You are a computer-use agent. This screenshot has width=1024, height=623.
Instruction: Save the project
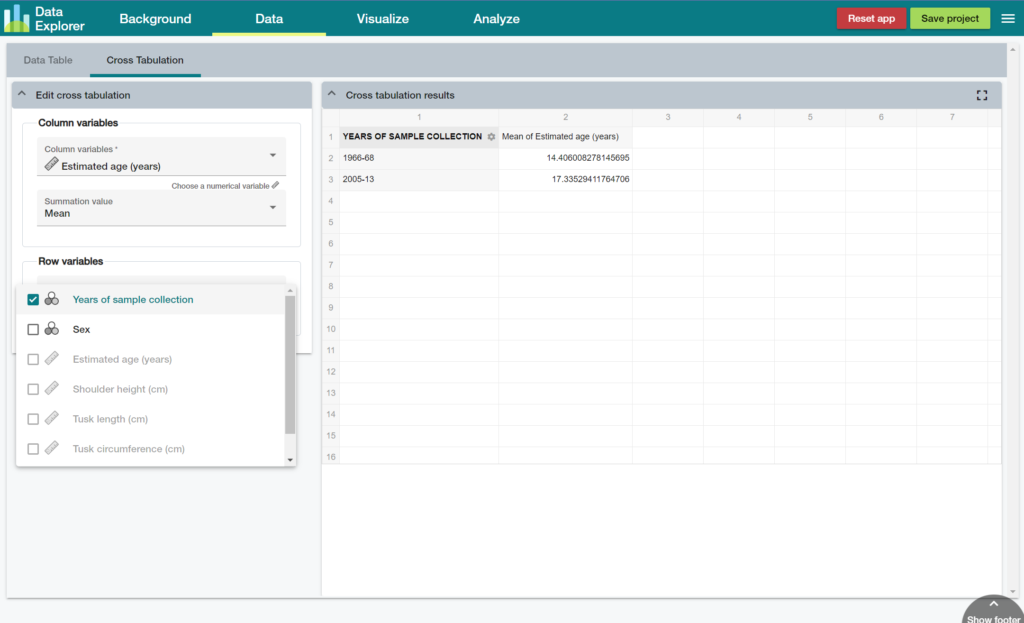[x=948, y=17]
